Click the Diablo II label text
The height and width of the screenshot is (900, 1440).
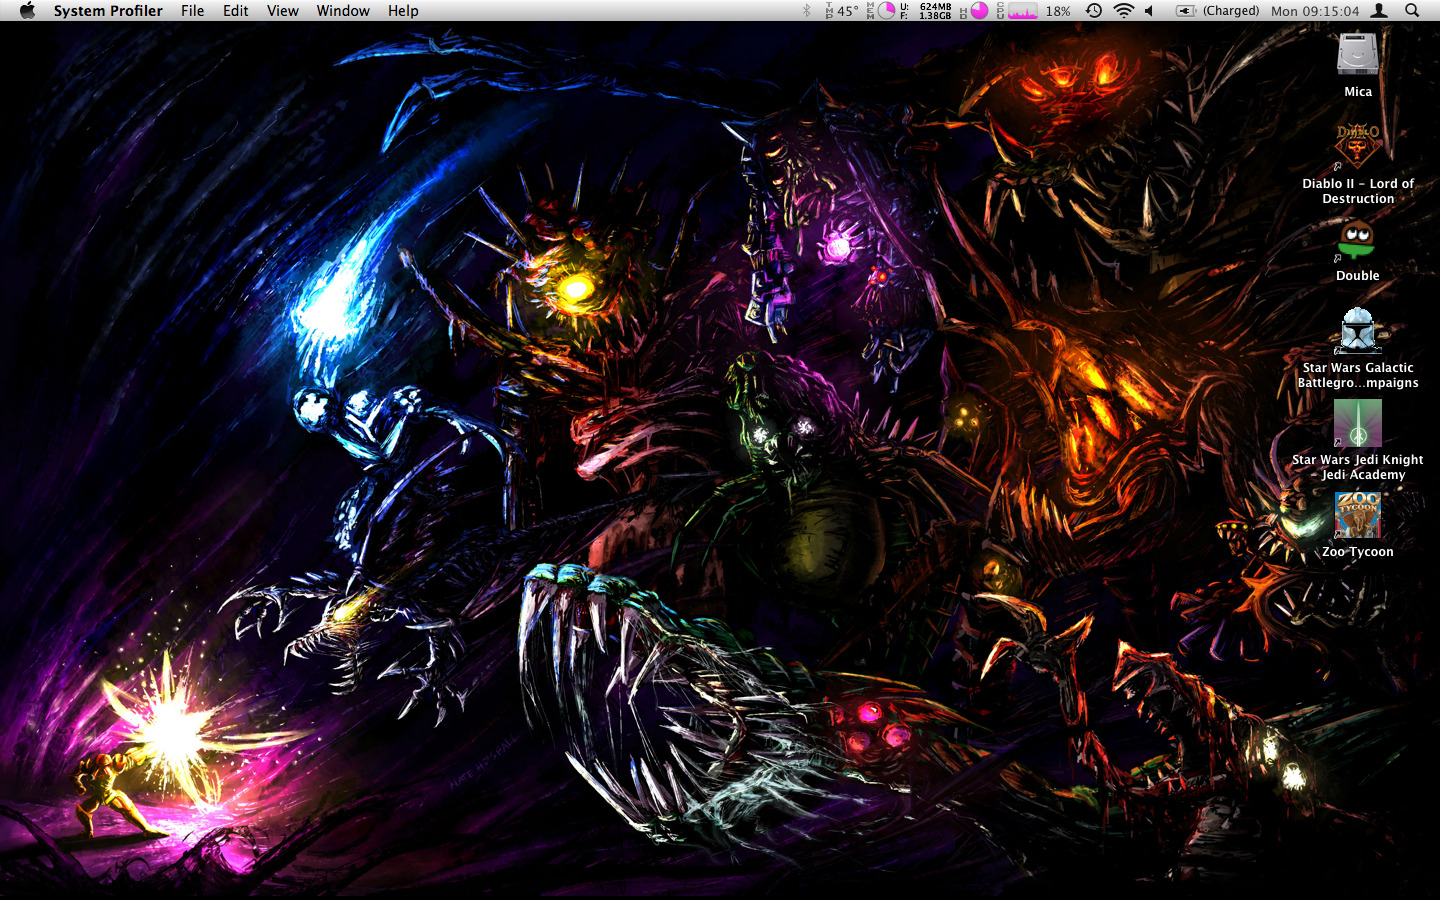point(1358,191)
